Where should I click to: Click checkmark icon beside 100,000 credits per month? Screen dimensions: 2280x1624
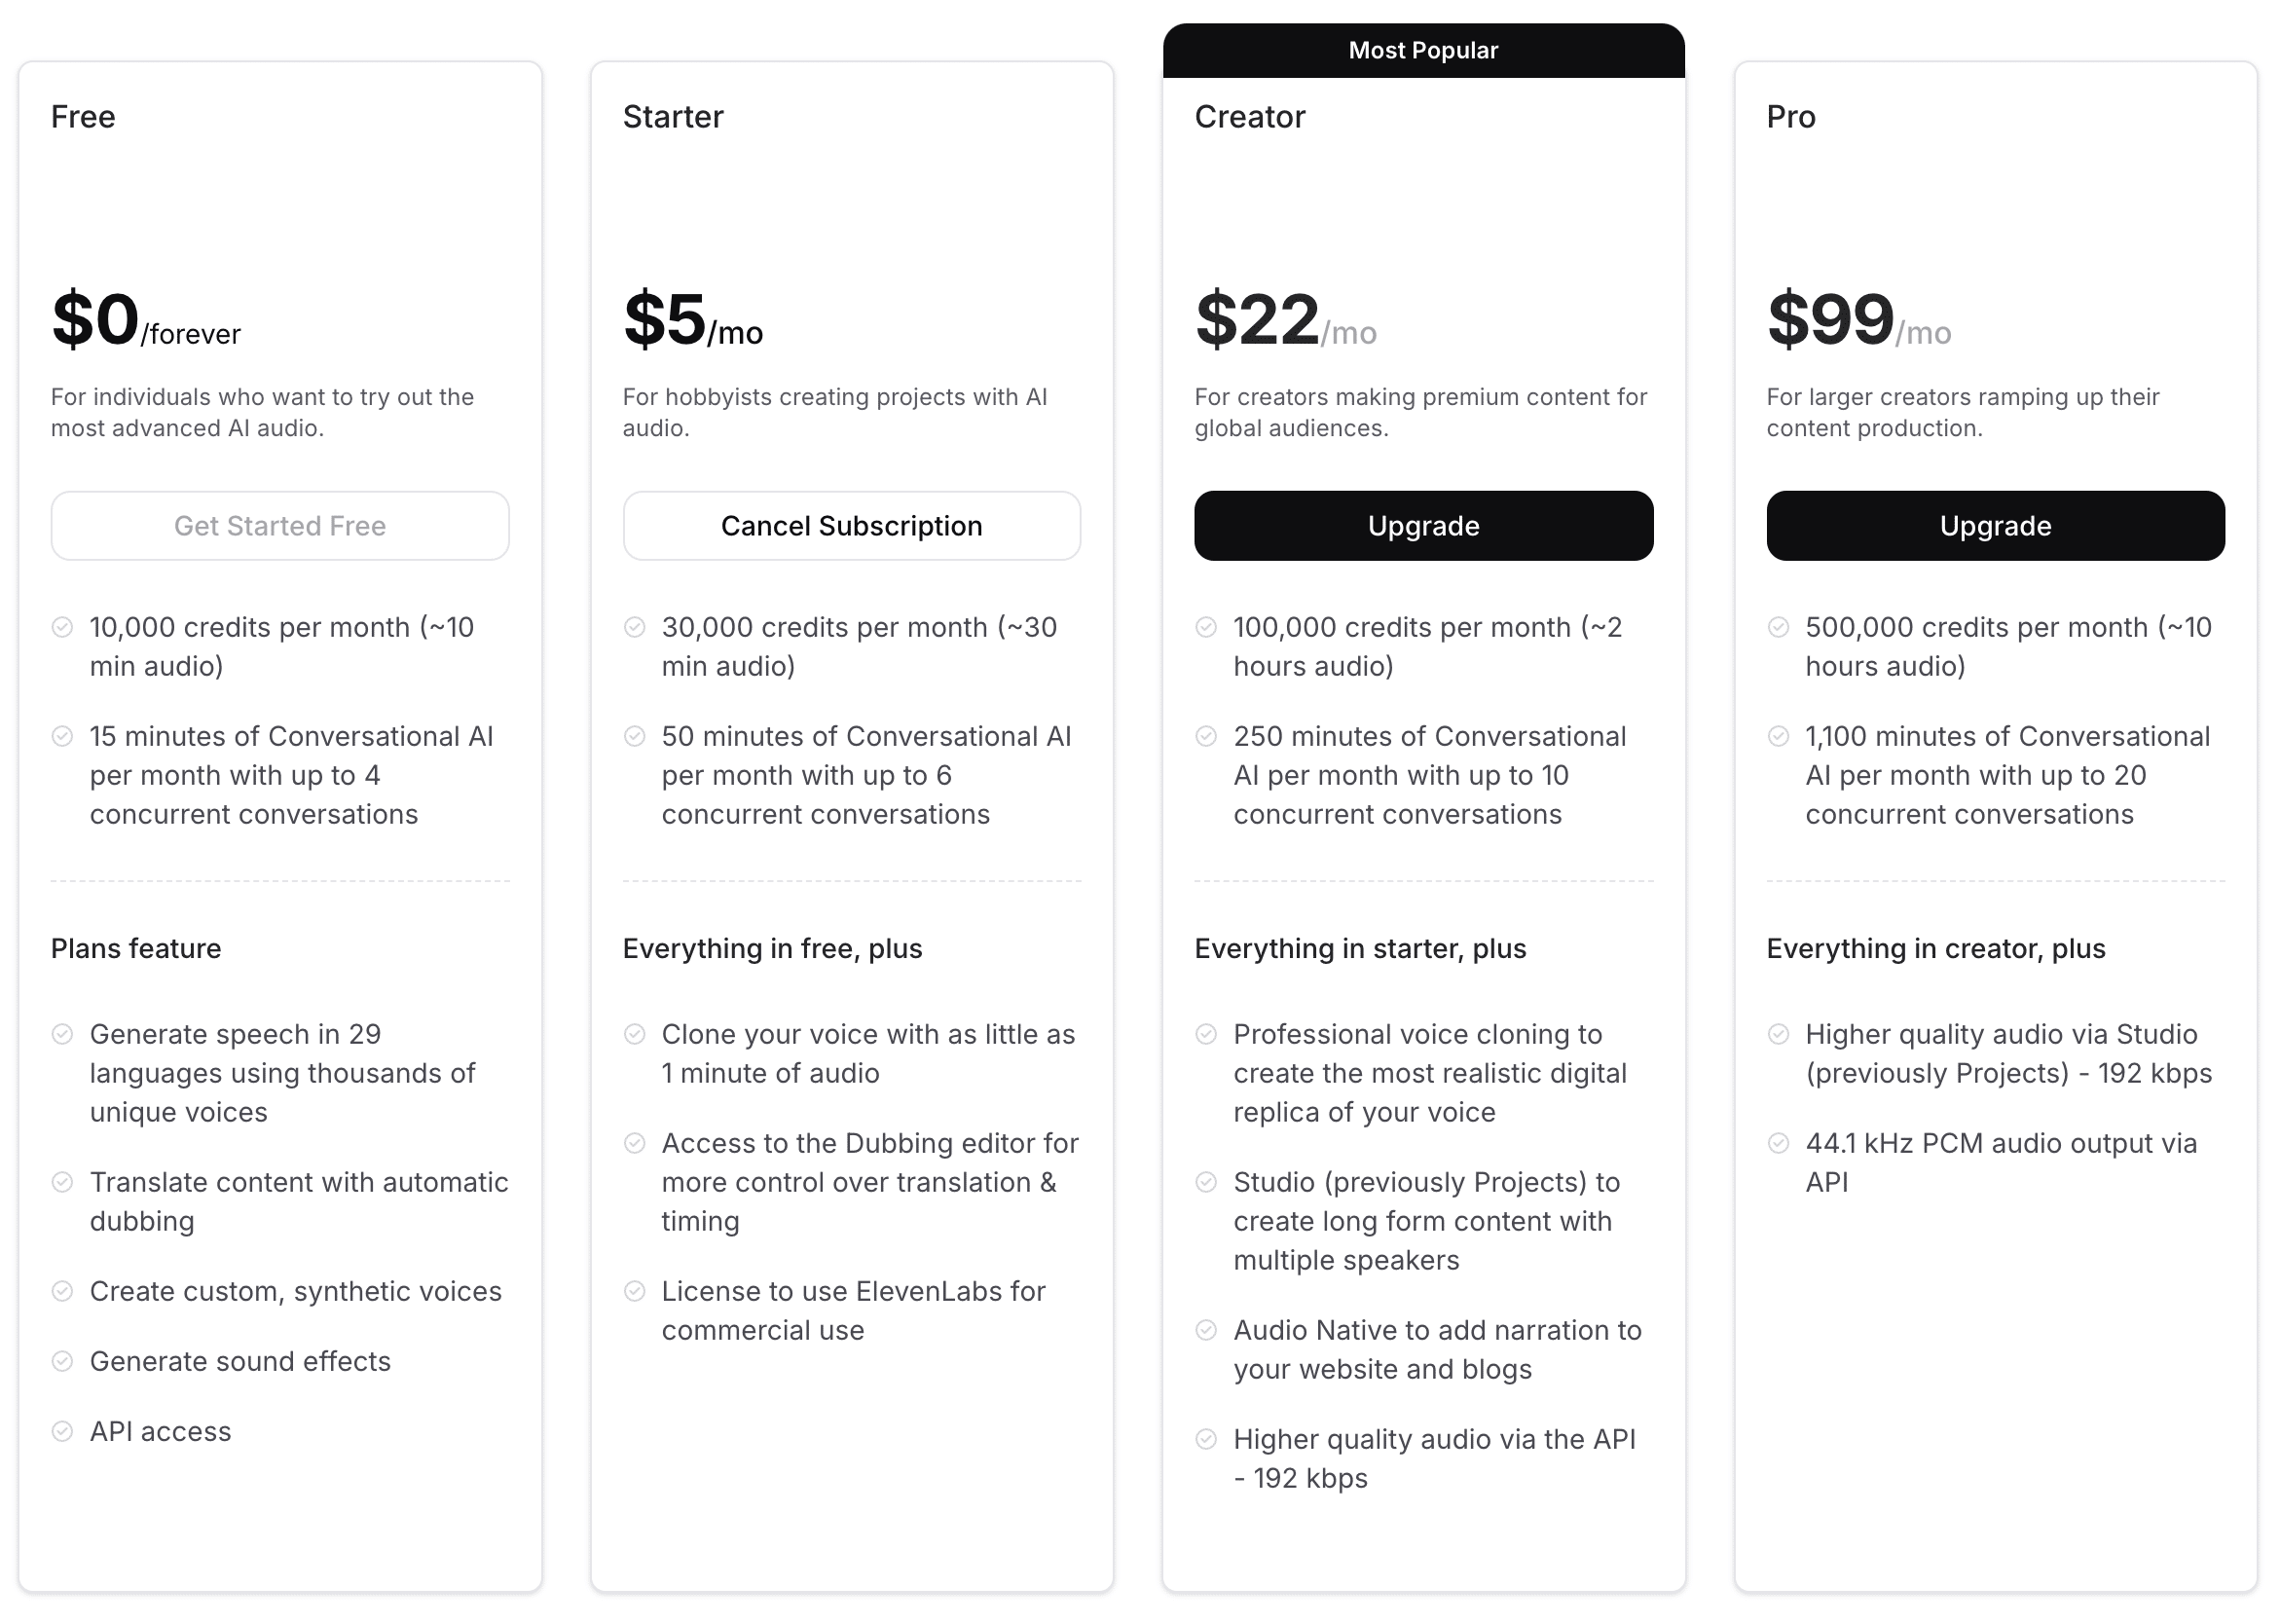coord(1206,627)
